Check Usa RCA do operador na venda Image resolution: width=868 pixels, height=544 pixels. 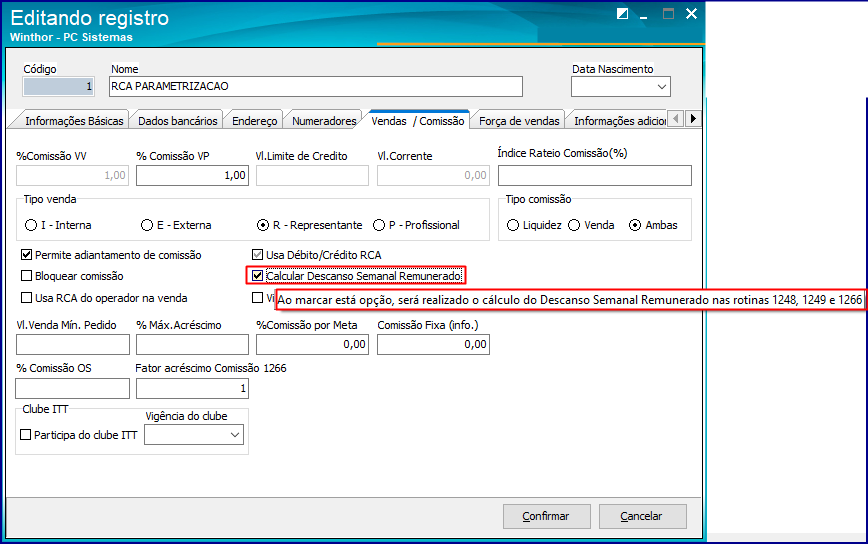(27, 298)
